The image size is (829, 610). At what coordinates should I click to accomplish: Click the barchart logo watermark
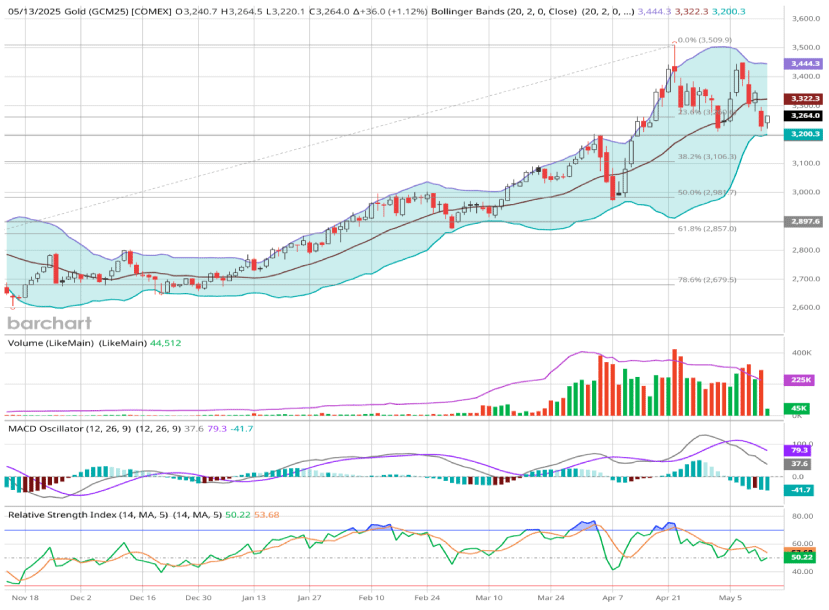[49, 323]
